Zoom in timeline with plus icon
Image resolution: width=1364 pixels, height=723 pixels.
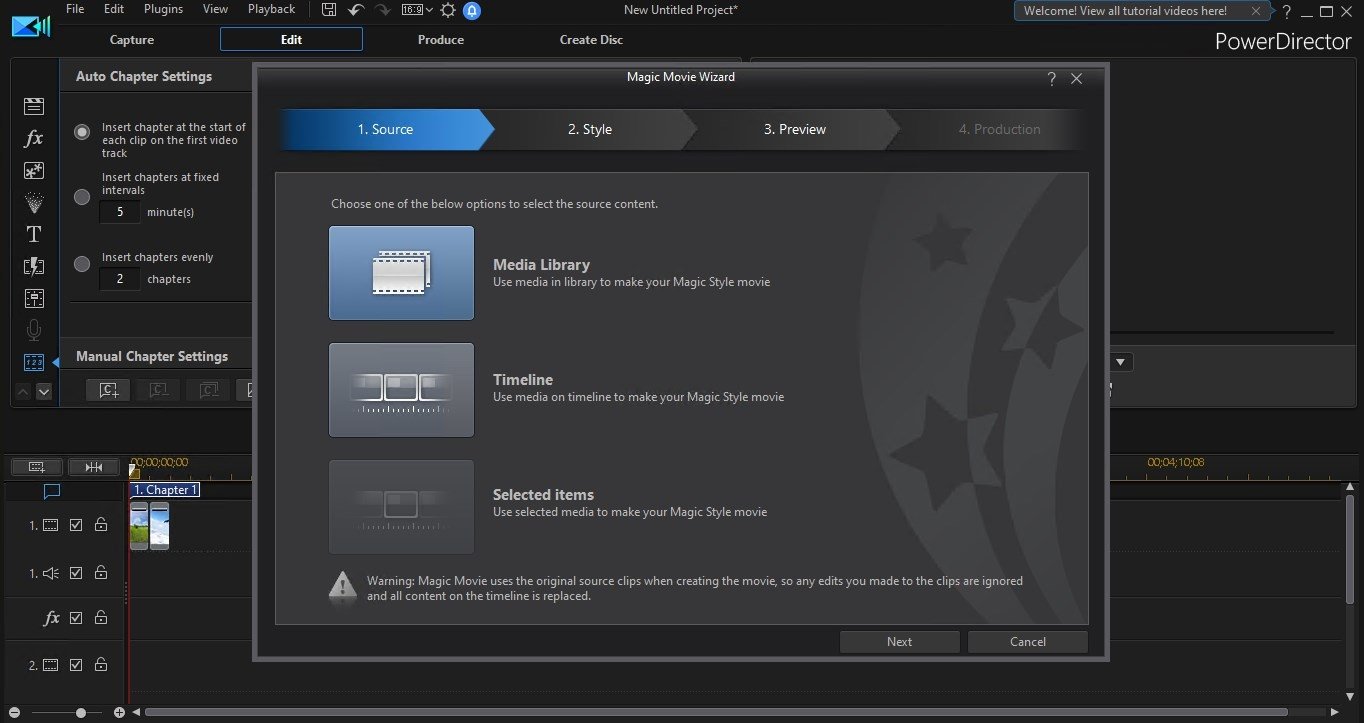pyautogui.click(x=119, y=713)
